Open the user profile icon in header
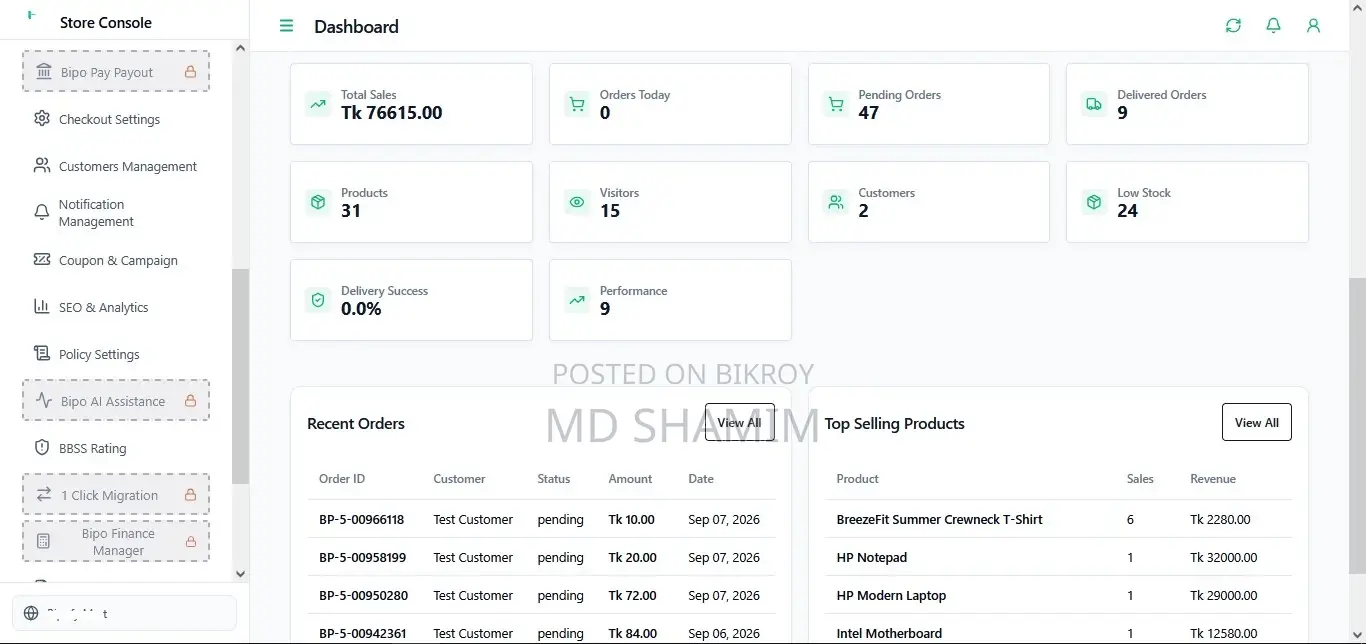The width and height of the screenshot is (1366, 644). coord(1313,26)
